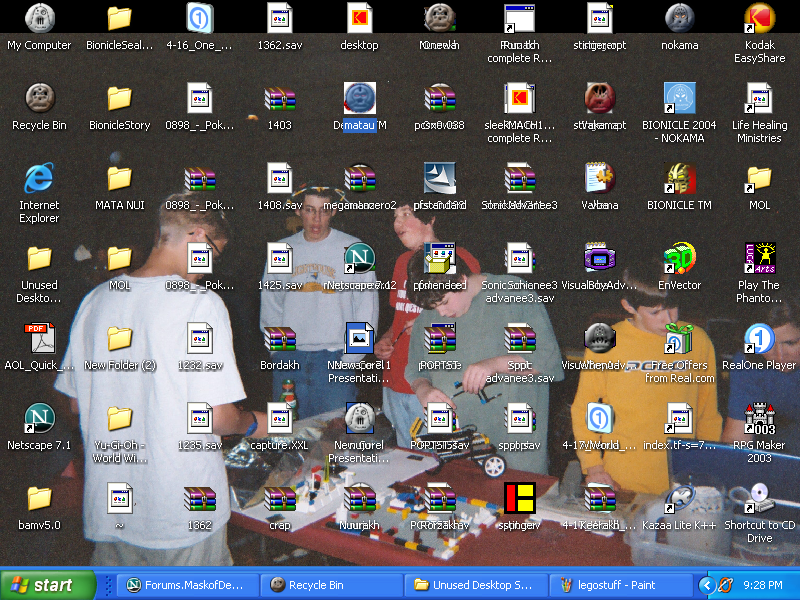Open the 1403 WinRAR archive
Screen dimensions: 800x600
(279, 102)
